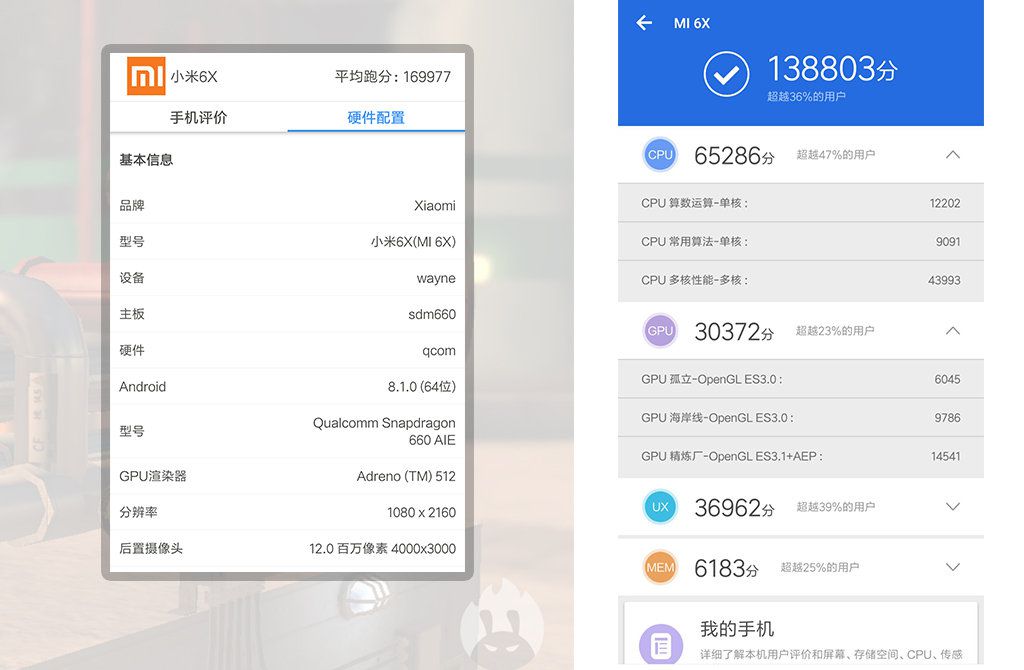Expand the MEM score section
The height and width of the screenshot is (670, 1024).
coord(953,567)
